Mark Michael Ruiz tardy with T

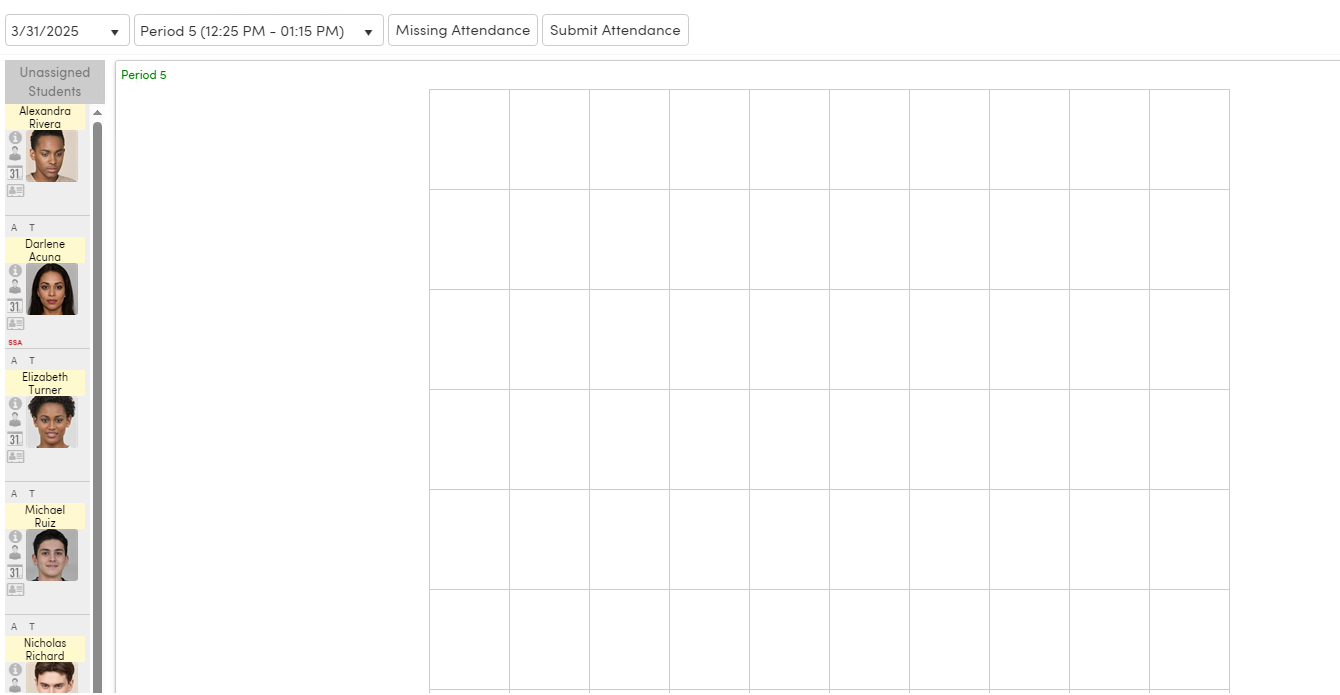click(x=32, y=493)
